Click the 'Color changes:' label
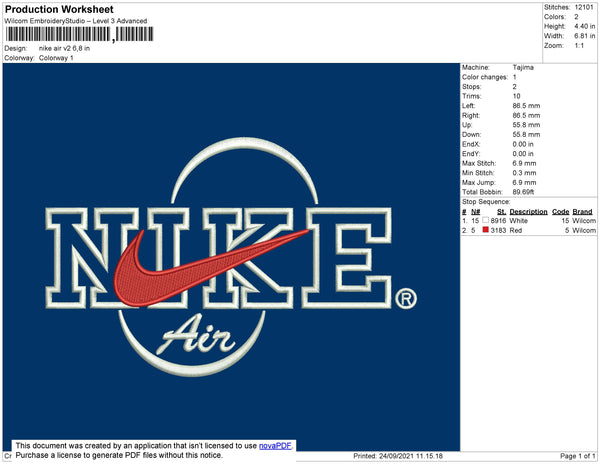Image resolution: width=600 pixels, height=464 pixels. [485, 77]
